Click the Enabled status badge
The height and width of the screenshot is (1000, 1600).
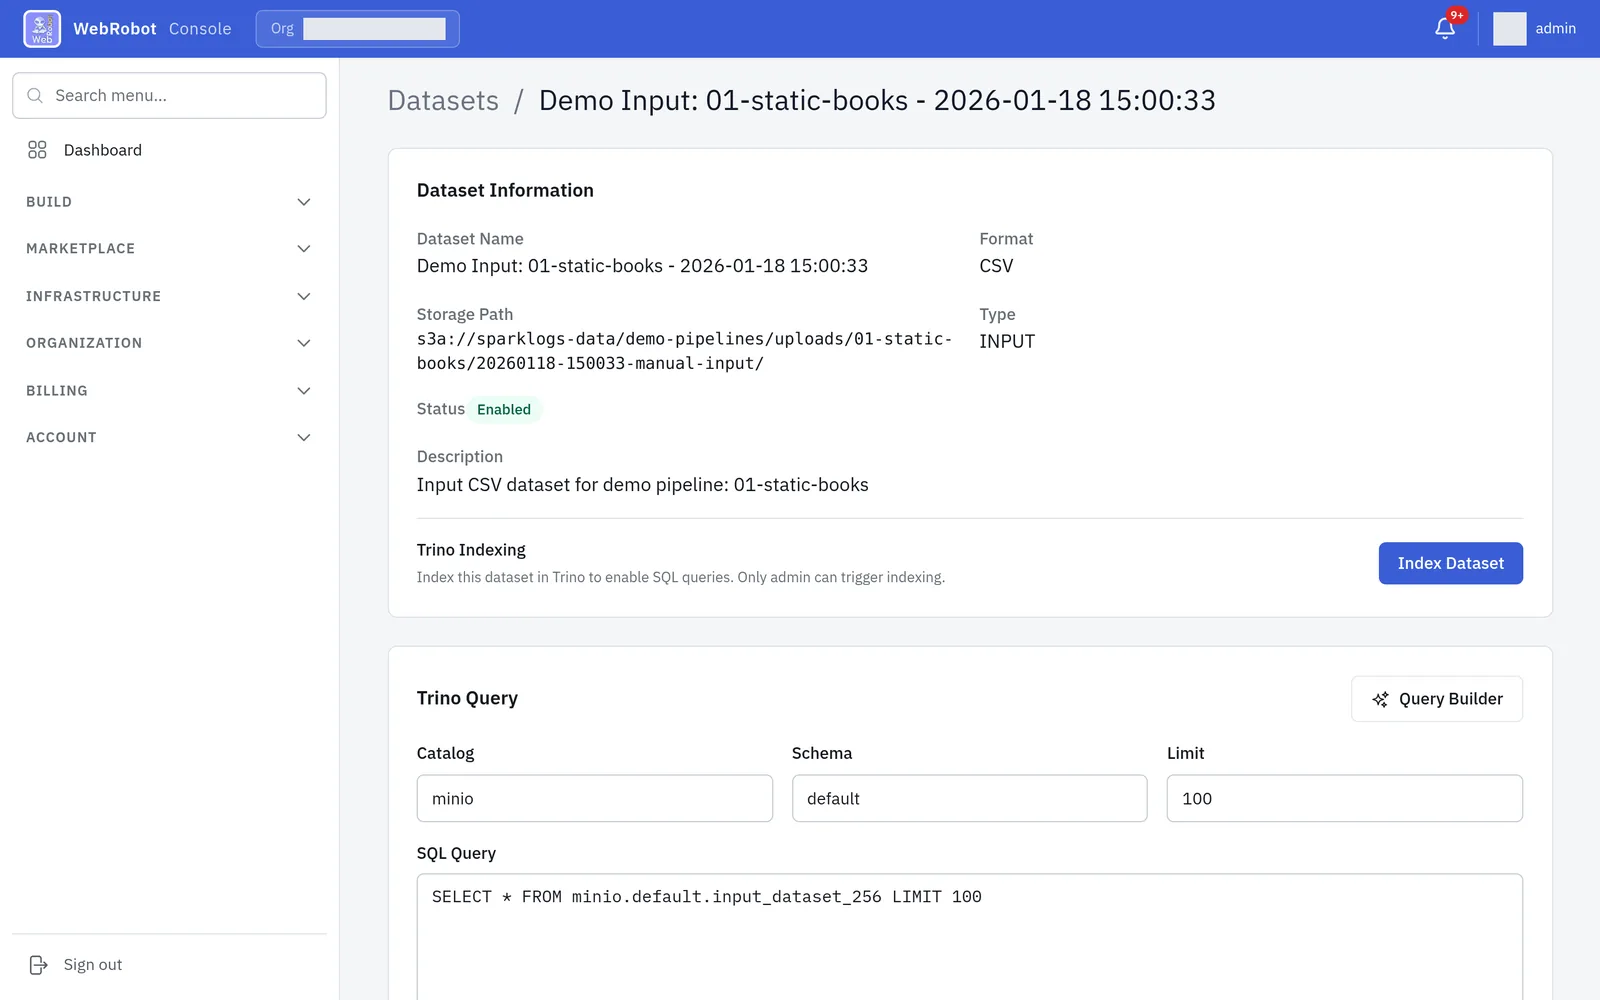[504, 410]
